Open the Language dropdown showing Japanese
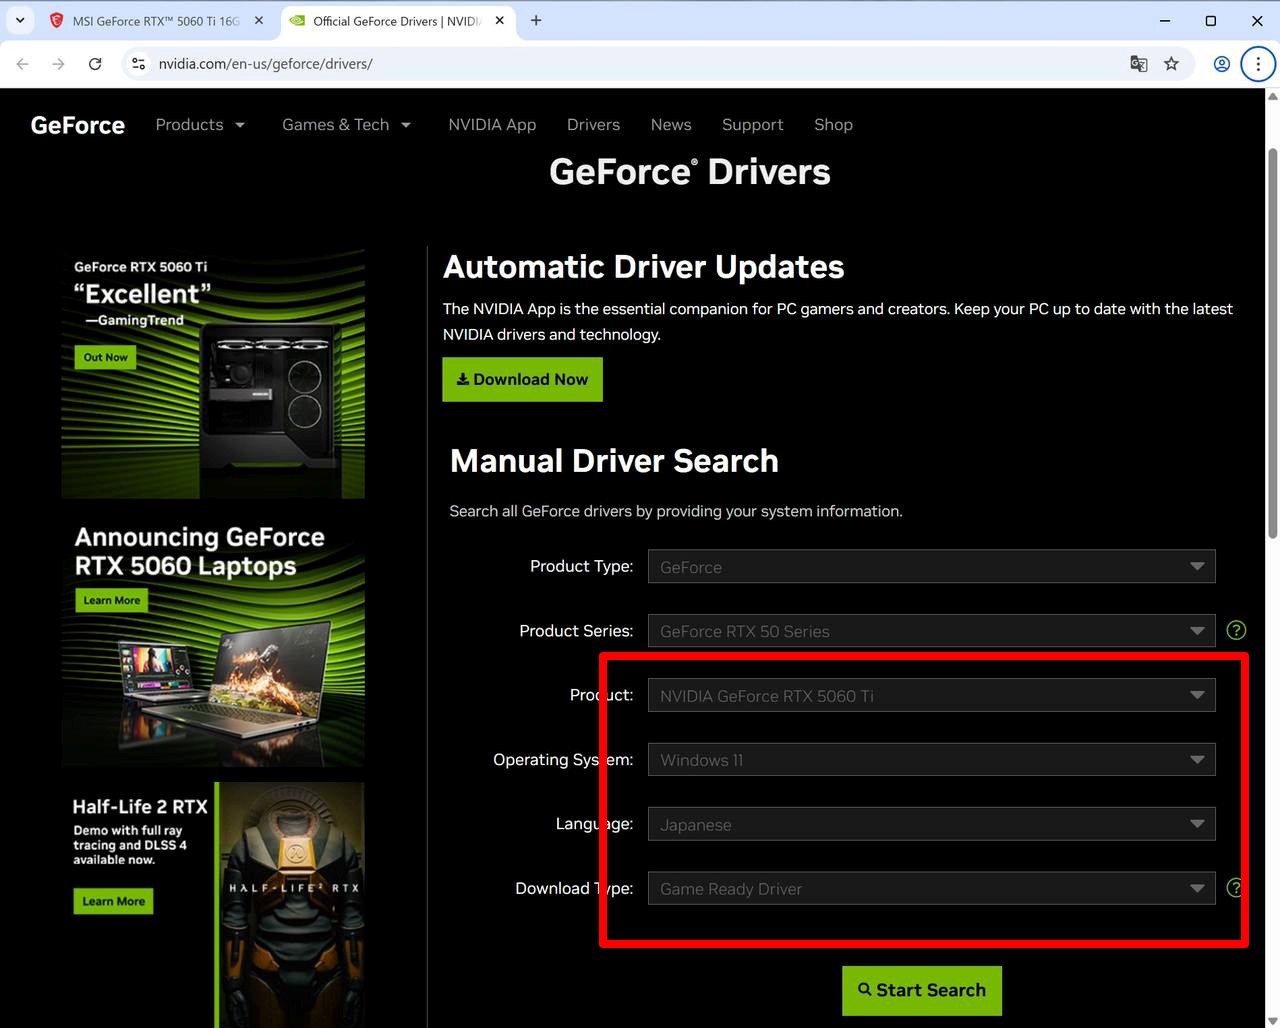The image size is (1280, 1028). [931, 824]
